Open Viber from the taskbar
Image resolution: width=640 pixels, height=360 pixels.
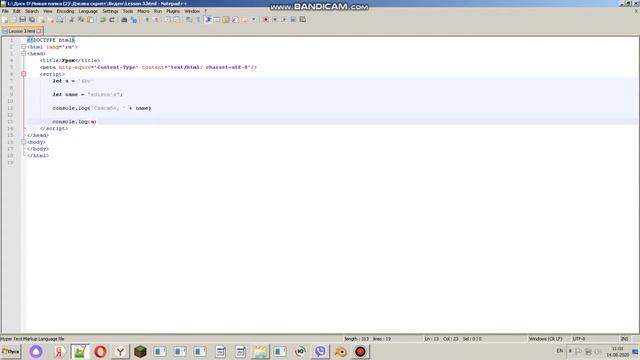click(x=320, y=351)
